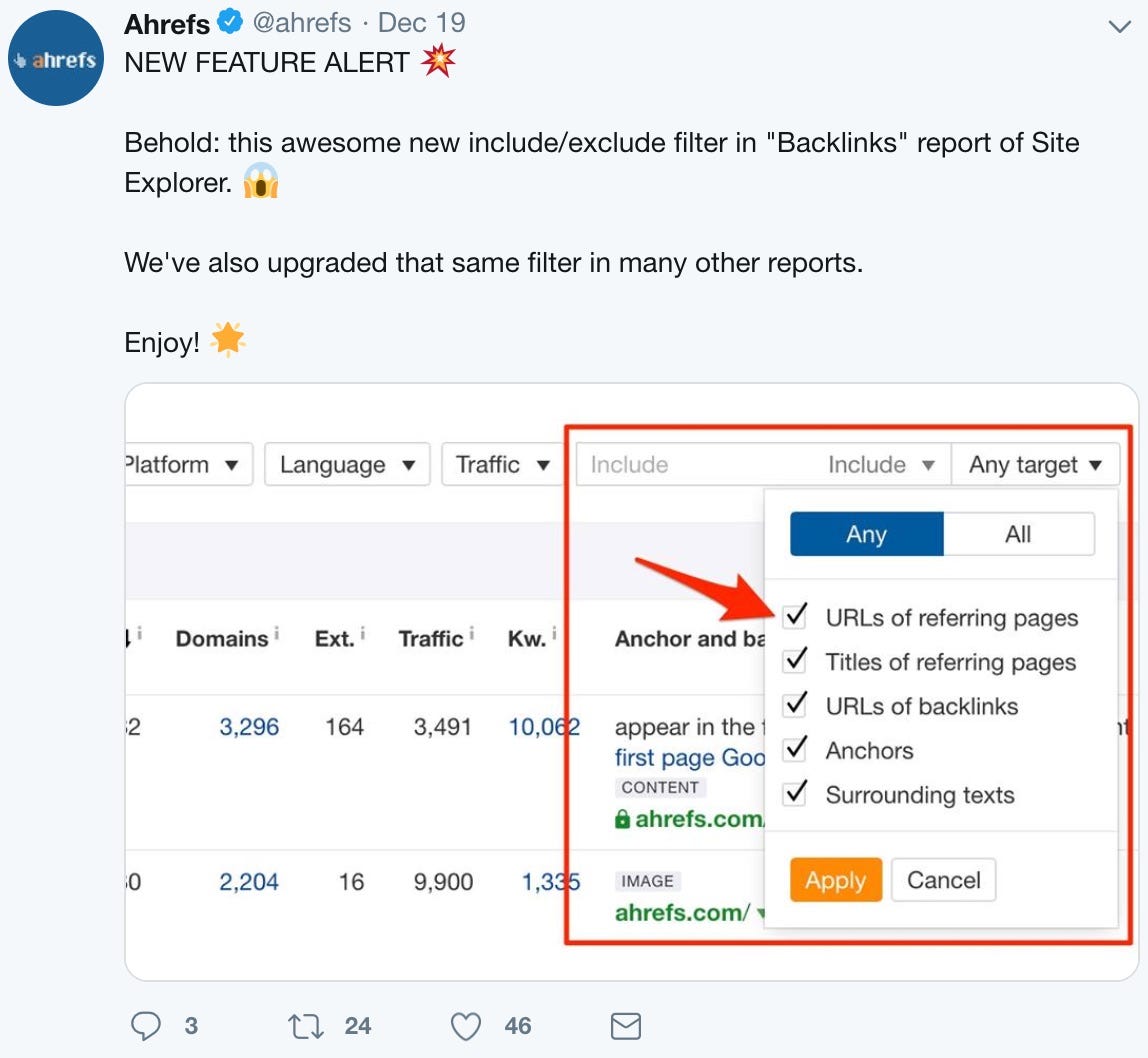Open the @ahrefs handle link
Viewport: 1148px width, 1058px height.
click(x=301, y=22)
